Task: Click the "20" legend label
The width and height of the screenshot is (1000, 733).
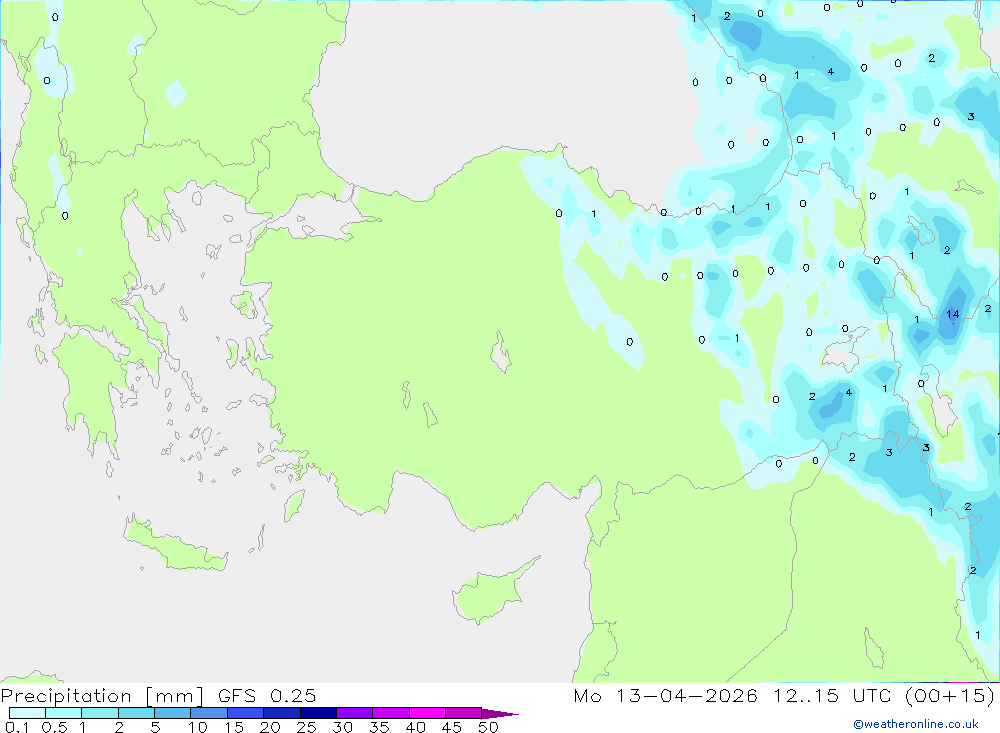Action: (x=270, y=727)
